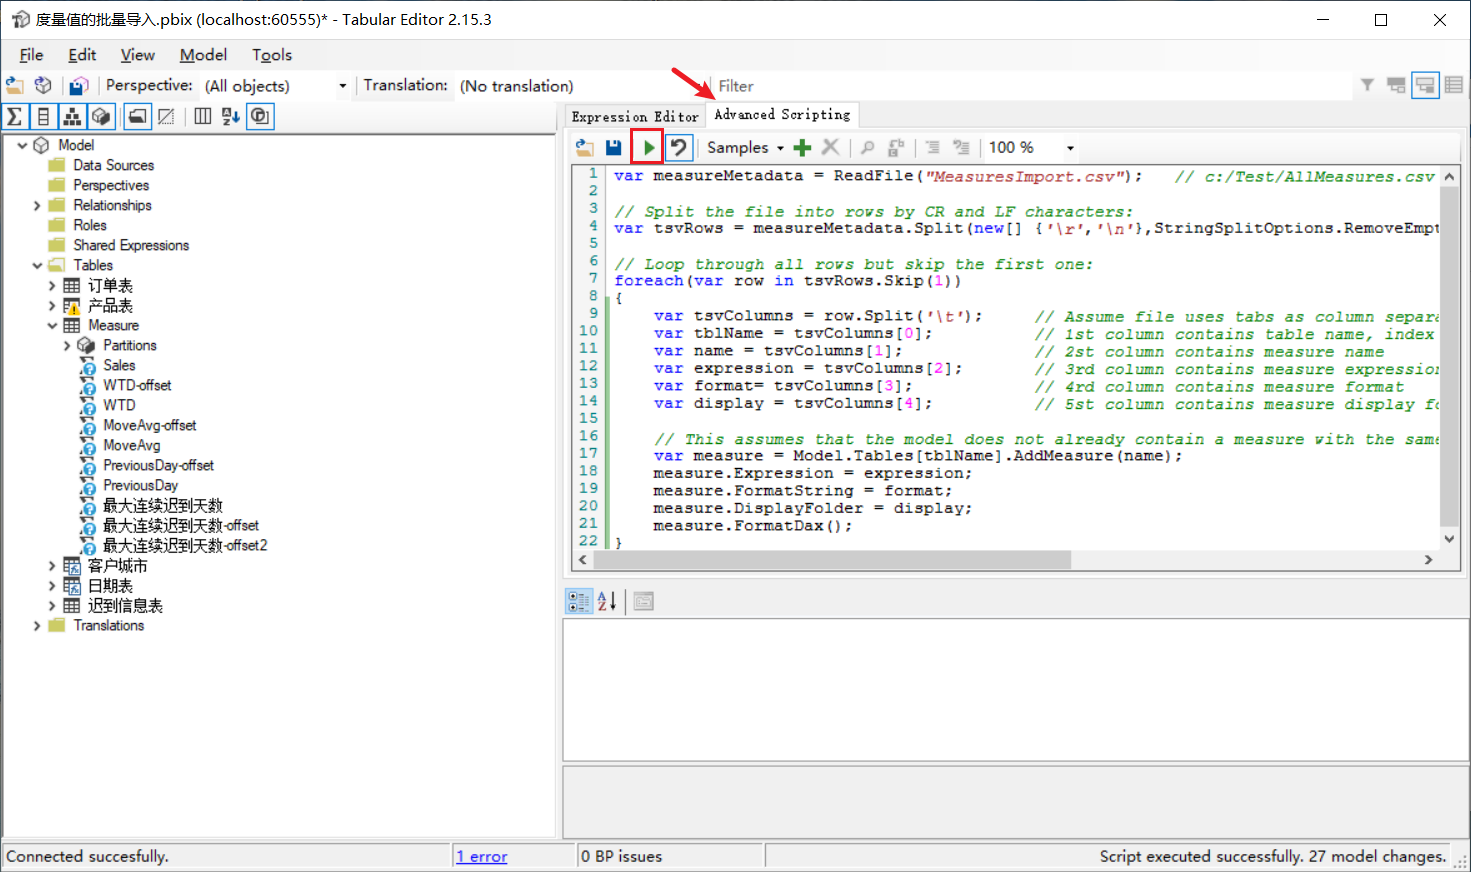Toggle alphabetical sorting of the model tree
Viewport: 1471px width, 872px height.
(231, 117)
